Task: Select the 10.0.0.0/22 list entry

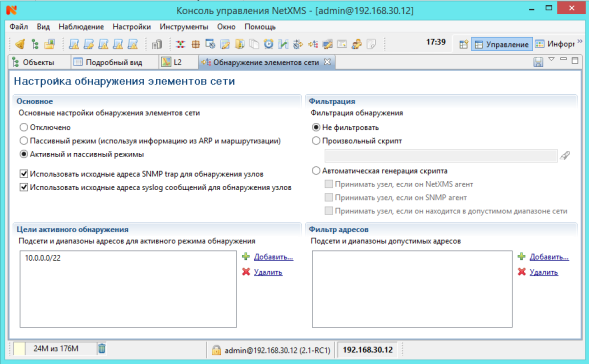Action: pyautogui.click(x=43, y=258)
